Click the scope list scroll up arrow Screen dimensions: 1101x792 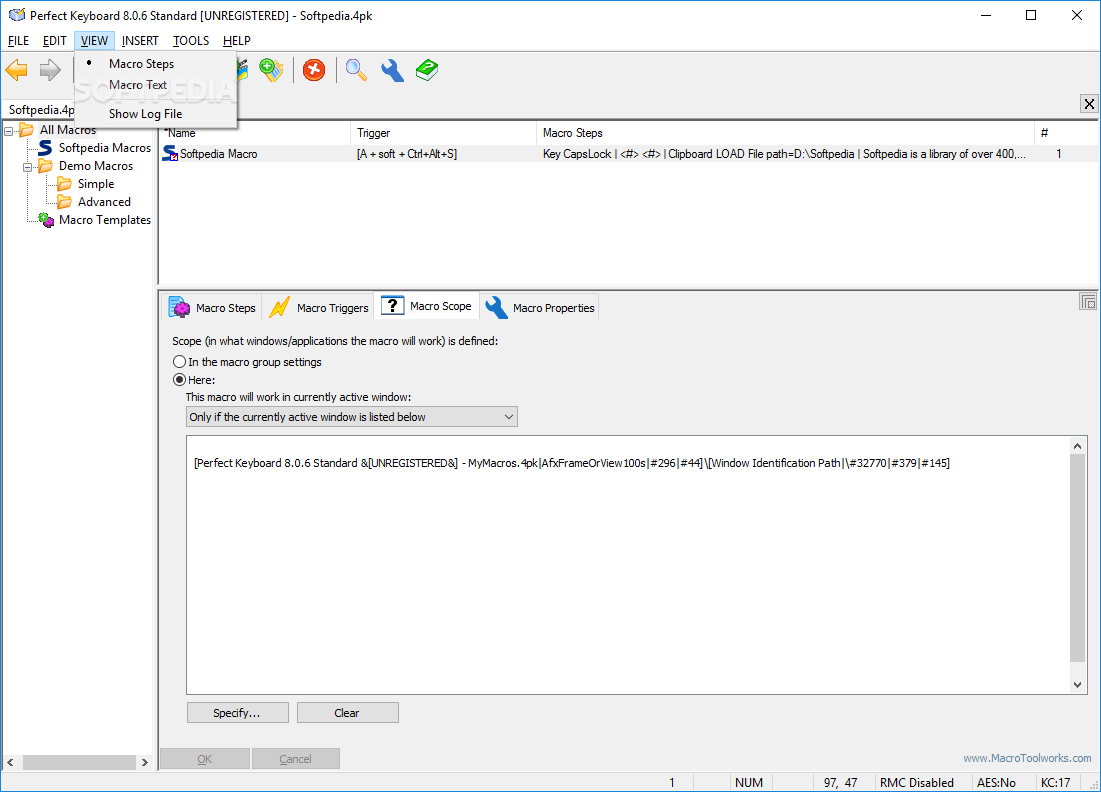(x=1078, y=445)
